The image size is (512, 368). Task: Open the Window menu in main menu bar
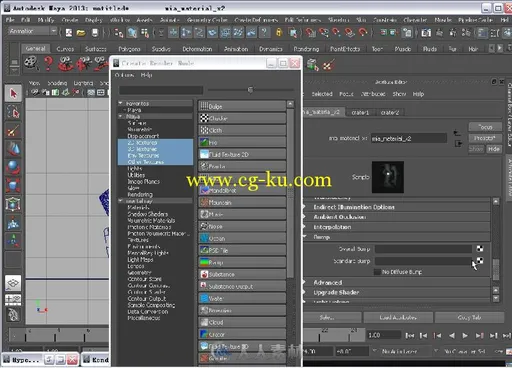click(120, 20)
